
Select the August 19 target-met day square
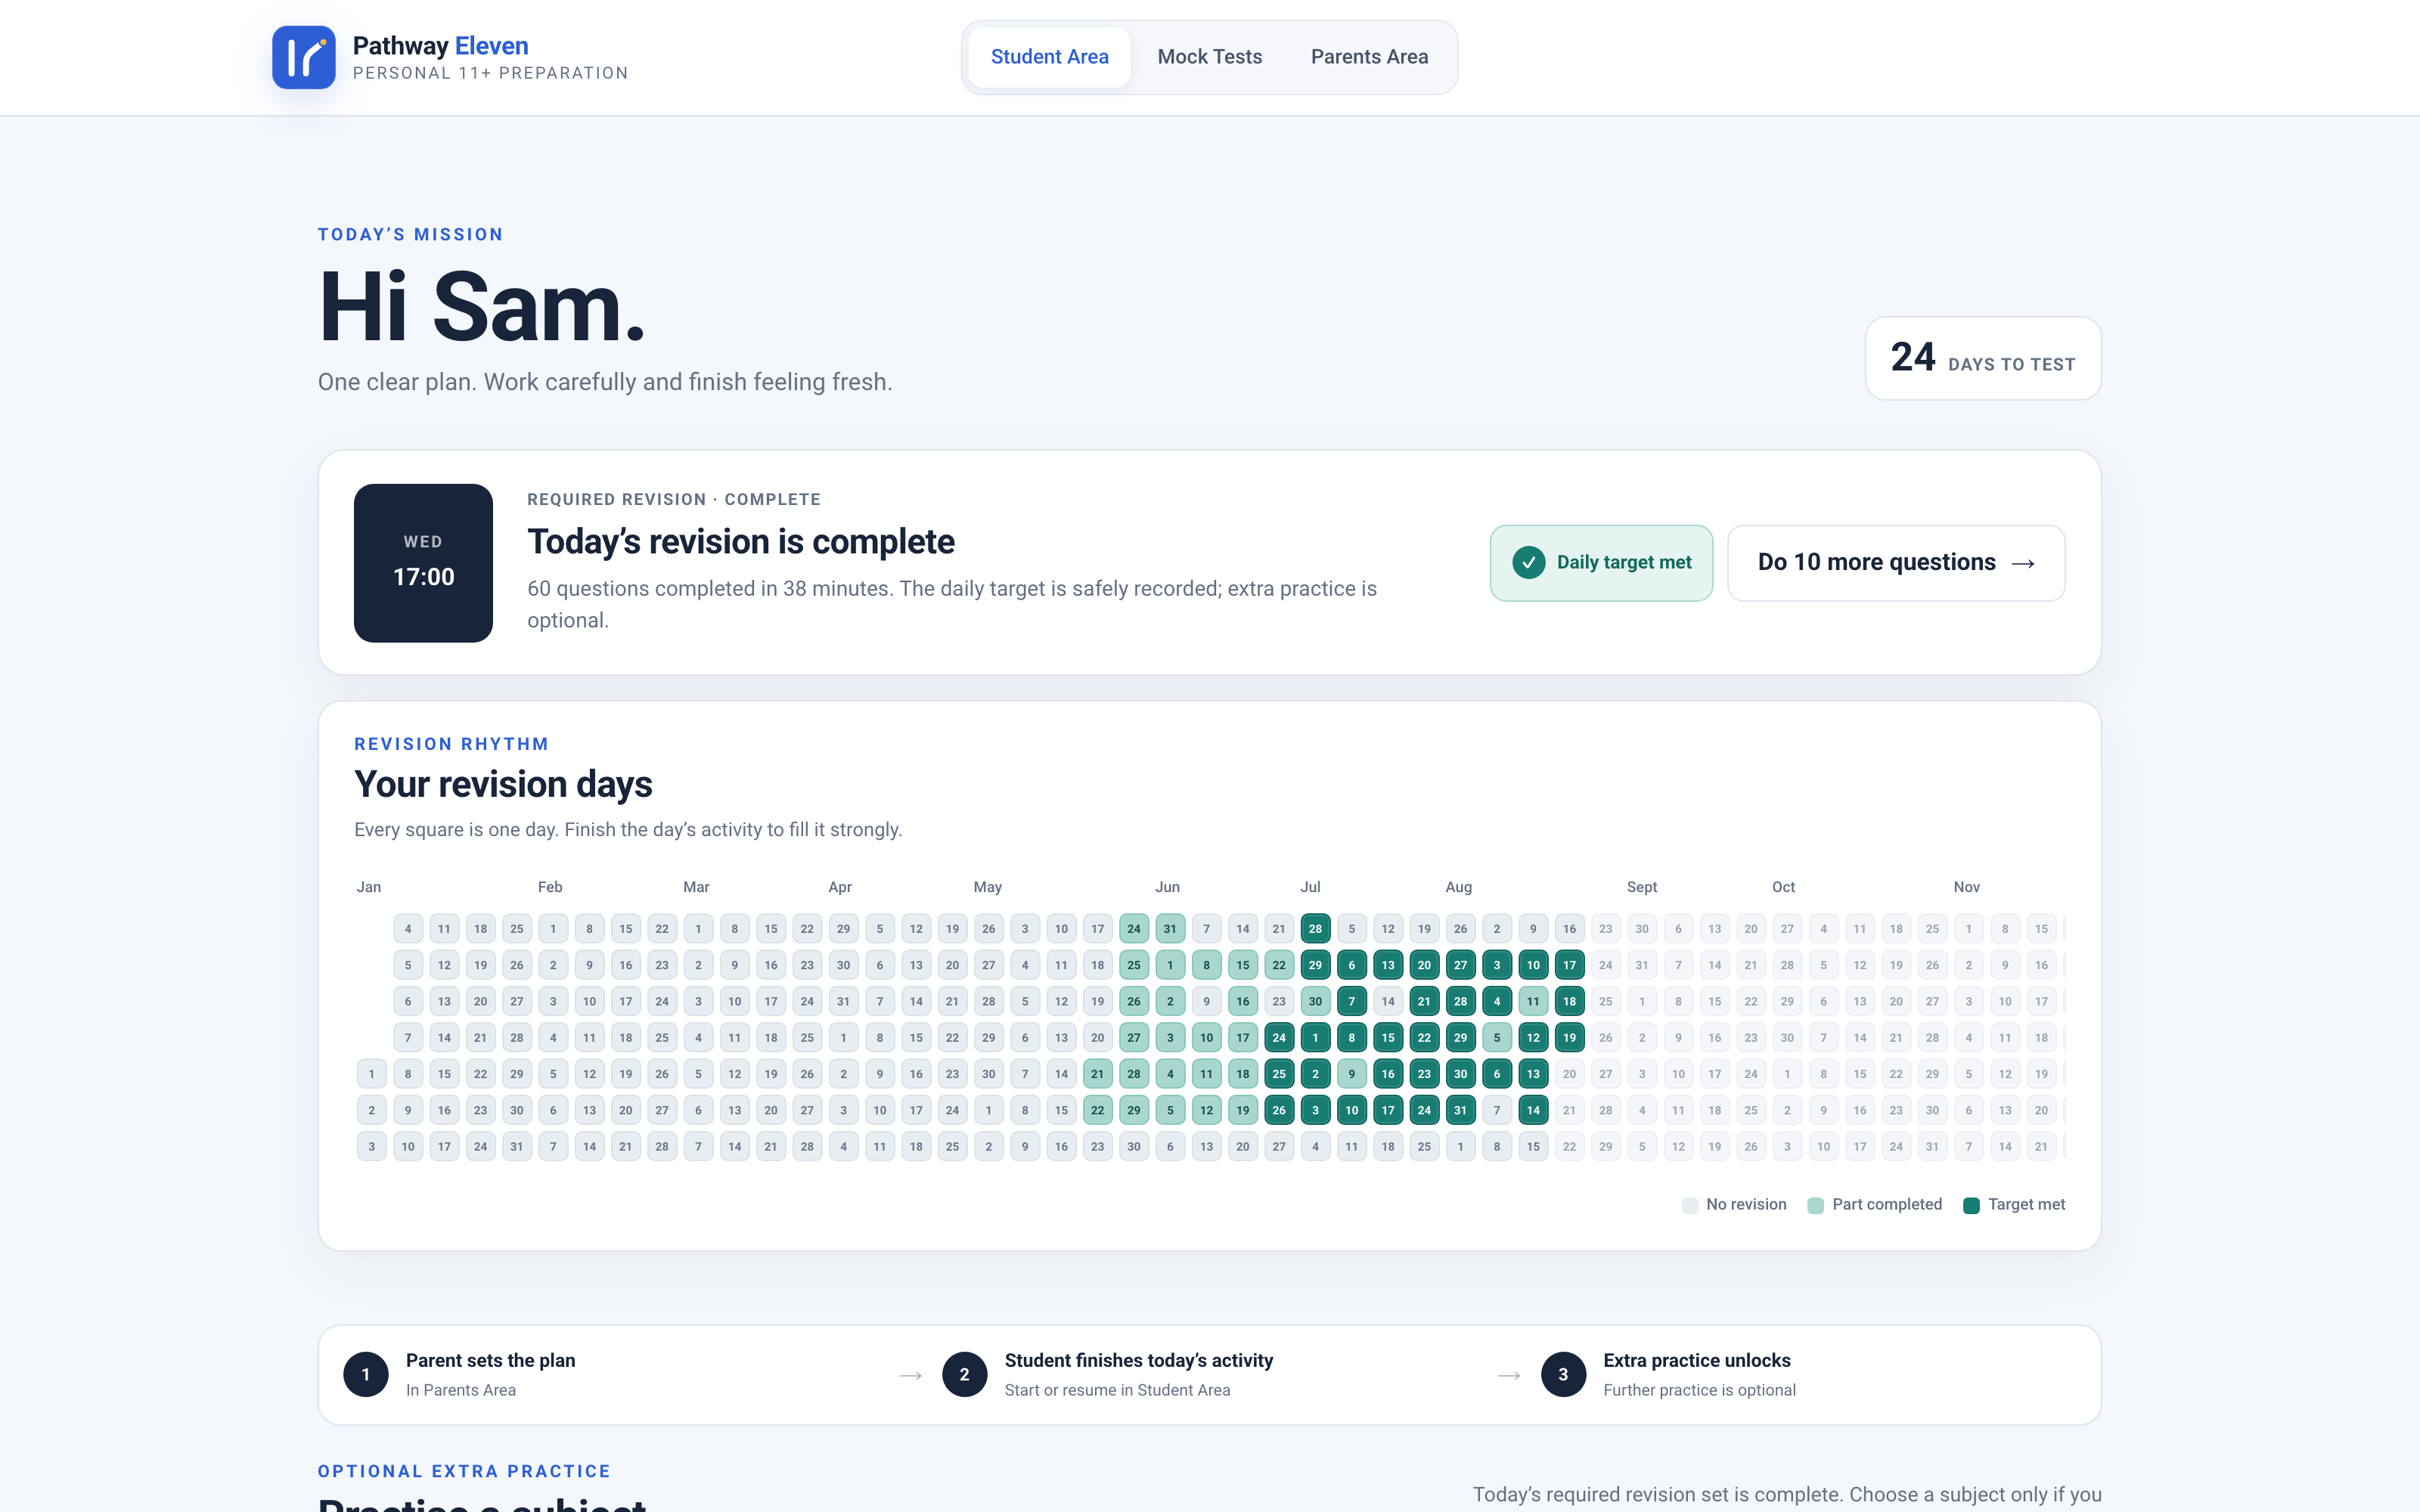click(x=1569, y=1038)
